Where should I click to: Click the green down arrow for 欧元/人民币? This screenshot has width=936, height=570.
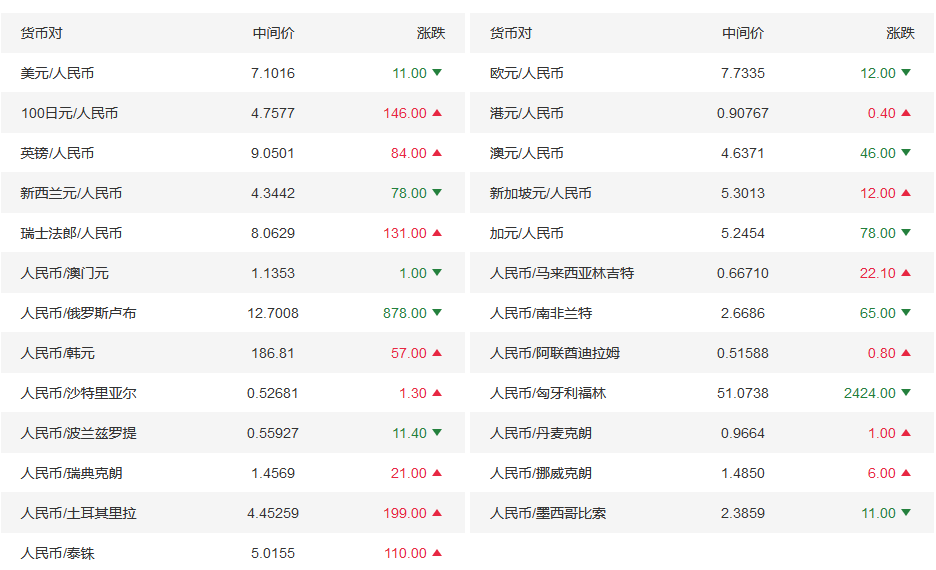(906, 73)
